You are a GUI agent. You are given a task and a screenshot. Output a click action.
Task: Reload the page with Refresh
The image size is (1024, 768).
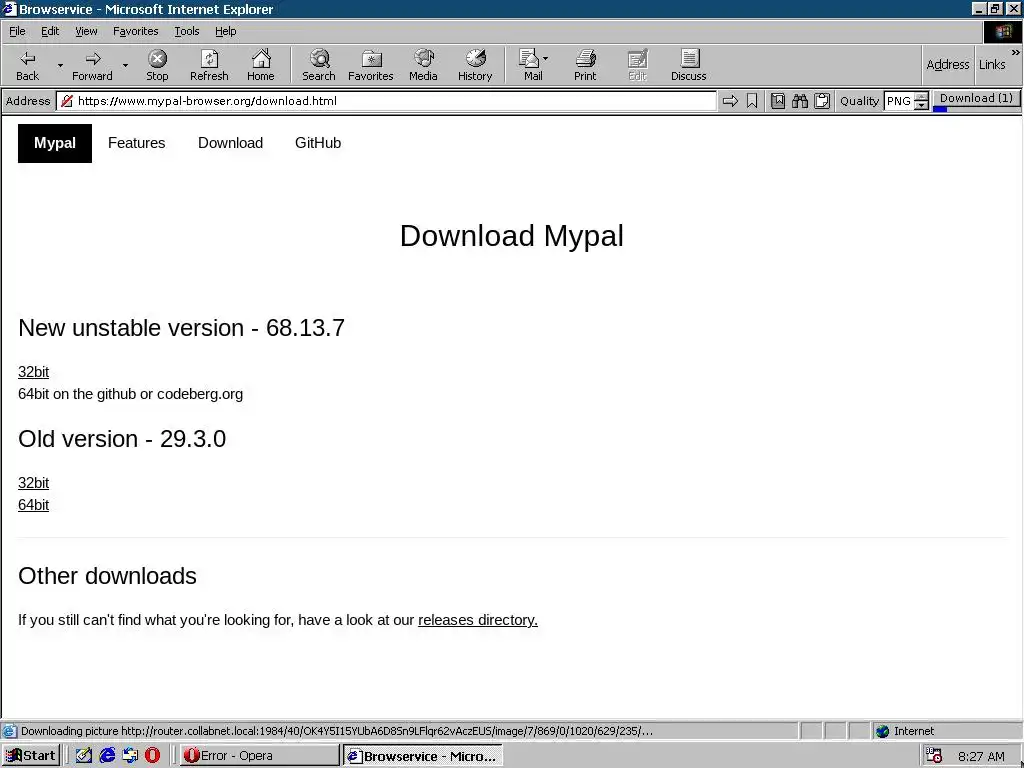(x=209, y=65)
